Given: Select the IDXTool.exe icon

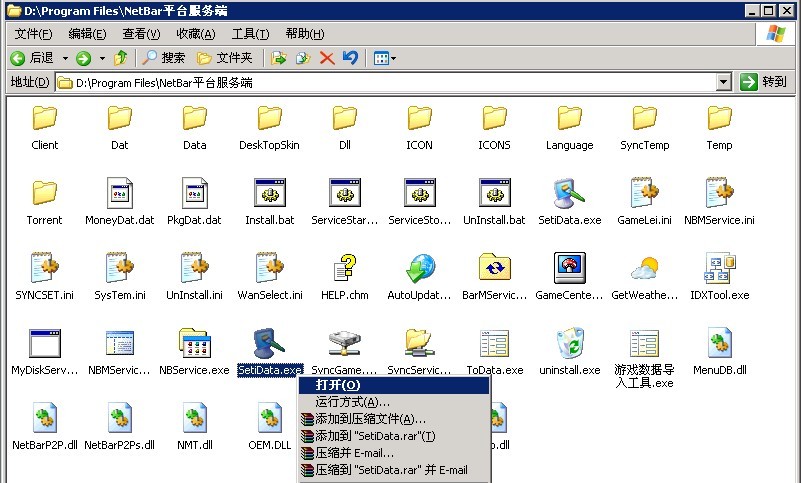Looking at the screenshot, I should tap(719, 267).
